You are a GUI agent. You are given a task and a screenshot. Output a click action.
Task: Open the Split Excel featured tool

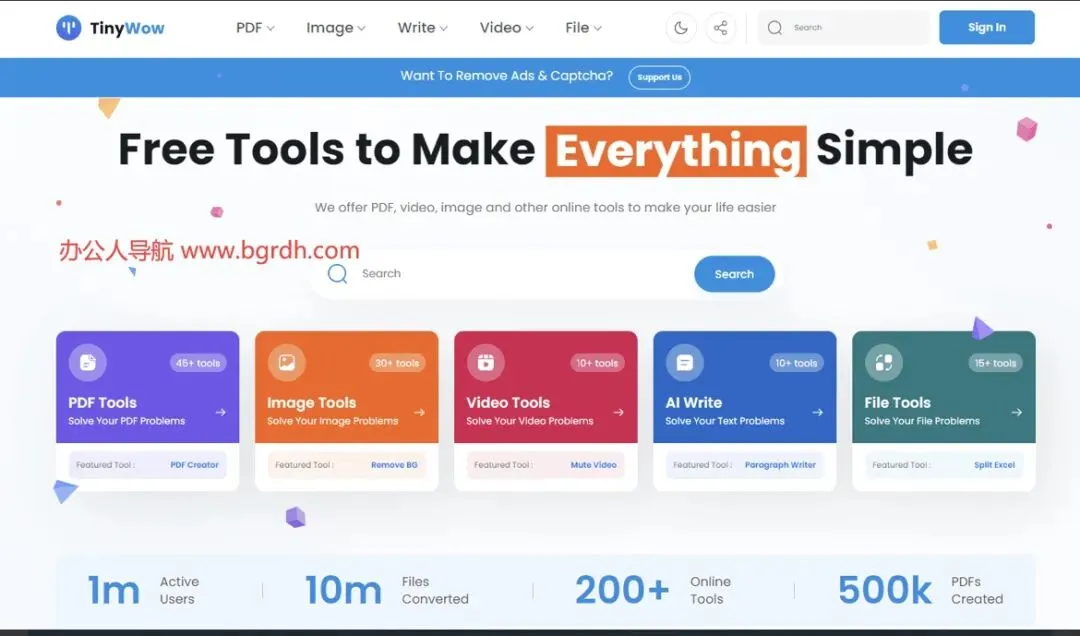pos(994,465)
